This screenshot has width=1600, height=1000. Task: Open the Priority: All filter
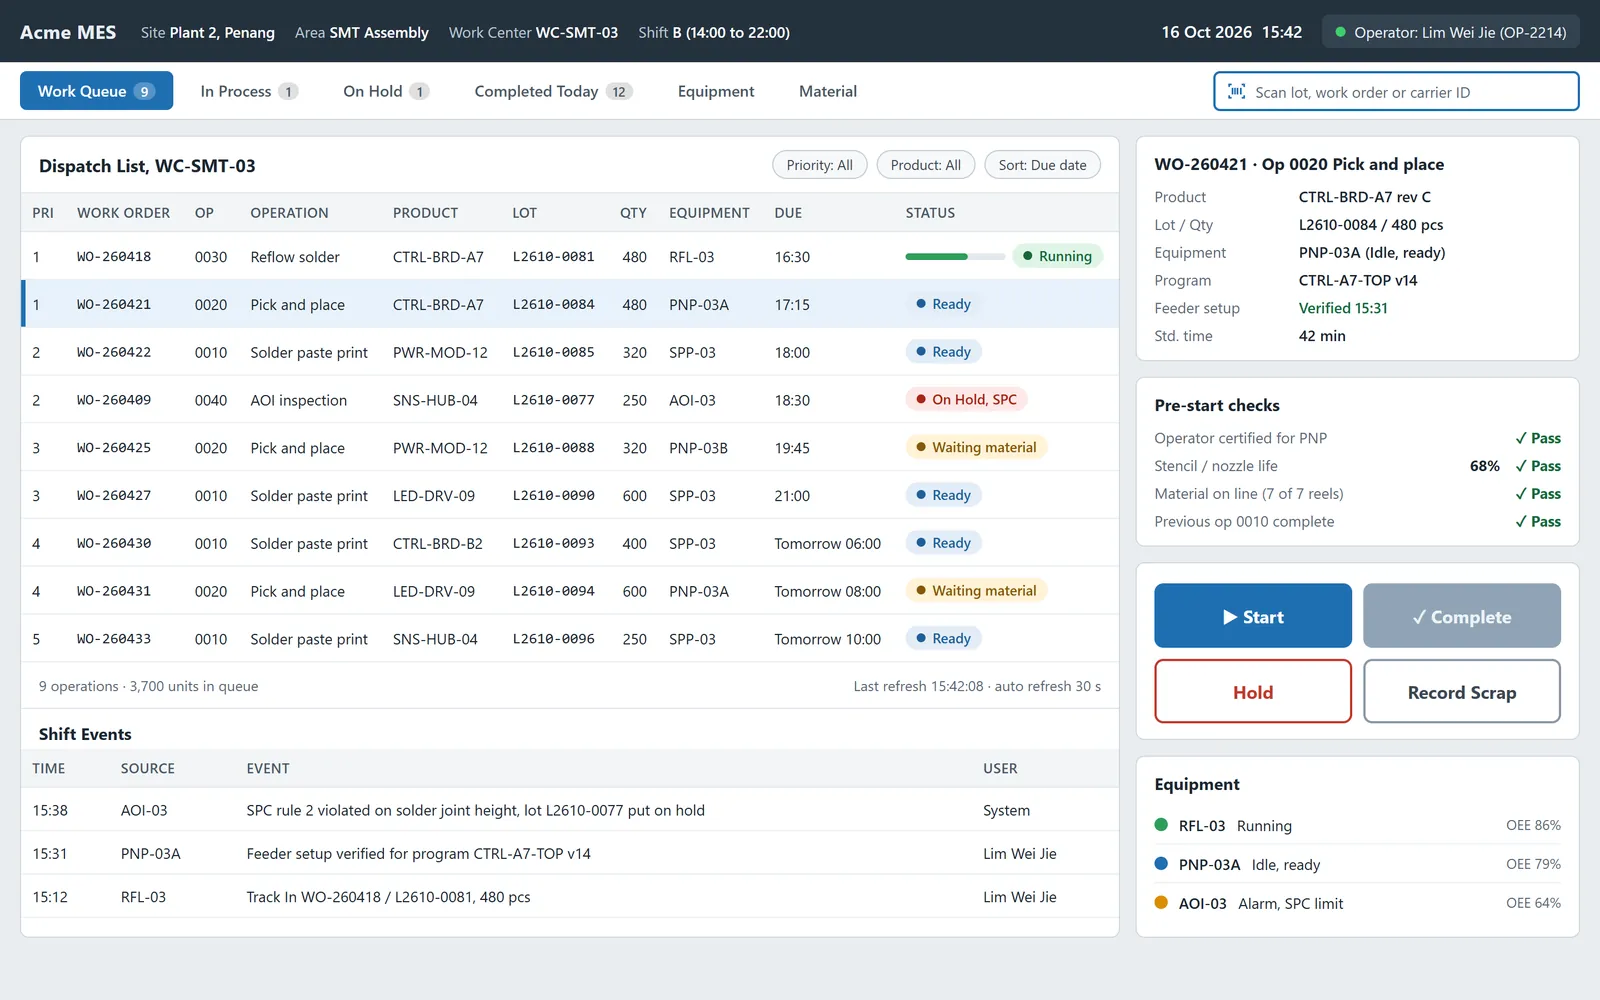coord(820,165)
